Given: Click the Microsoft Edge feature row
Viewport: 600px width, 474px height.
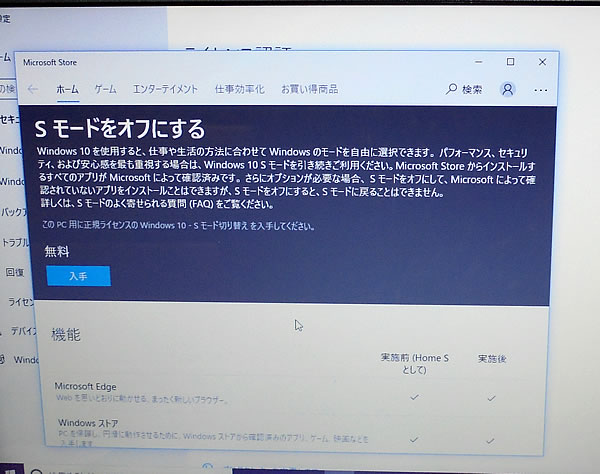Looking at the screenshot, I should coord(87,385).
